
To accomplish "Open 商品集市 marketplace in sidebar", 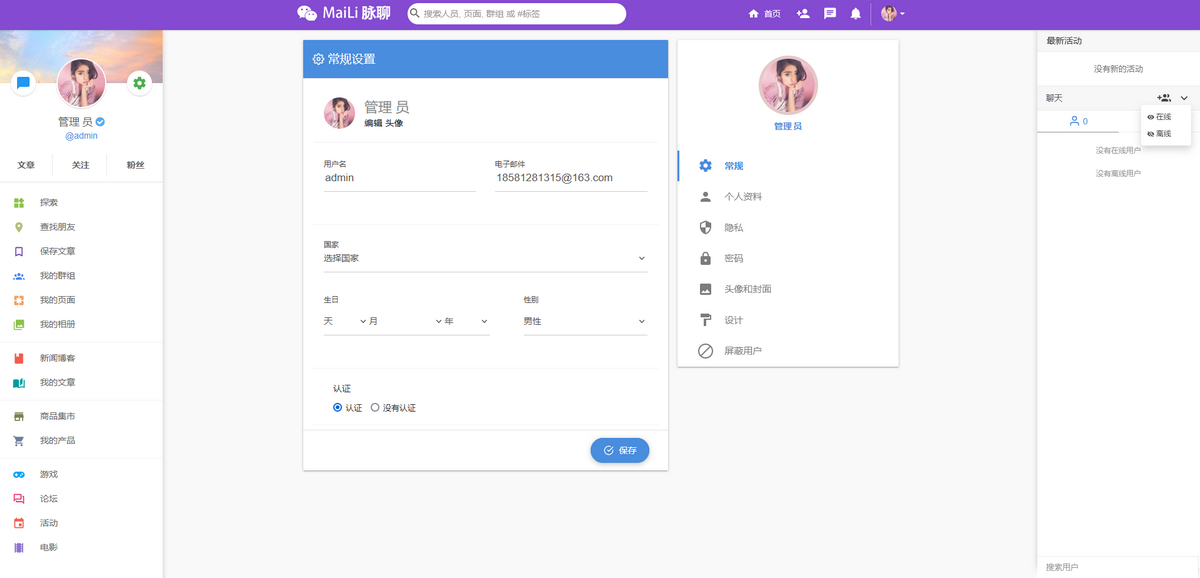I will pyautogui.click(x=81, y=416).
